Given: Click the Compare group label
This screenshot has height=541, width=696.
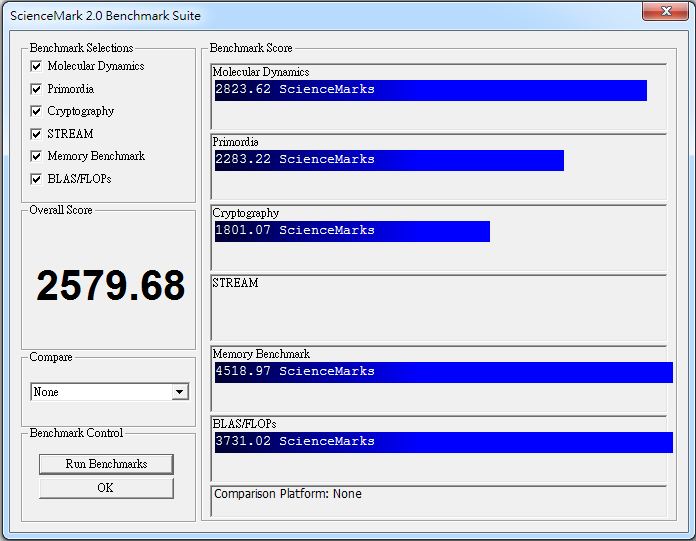Looking at the screenshot, I should pyautogui.click(x=51, y=357).
